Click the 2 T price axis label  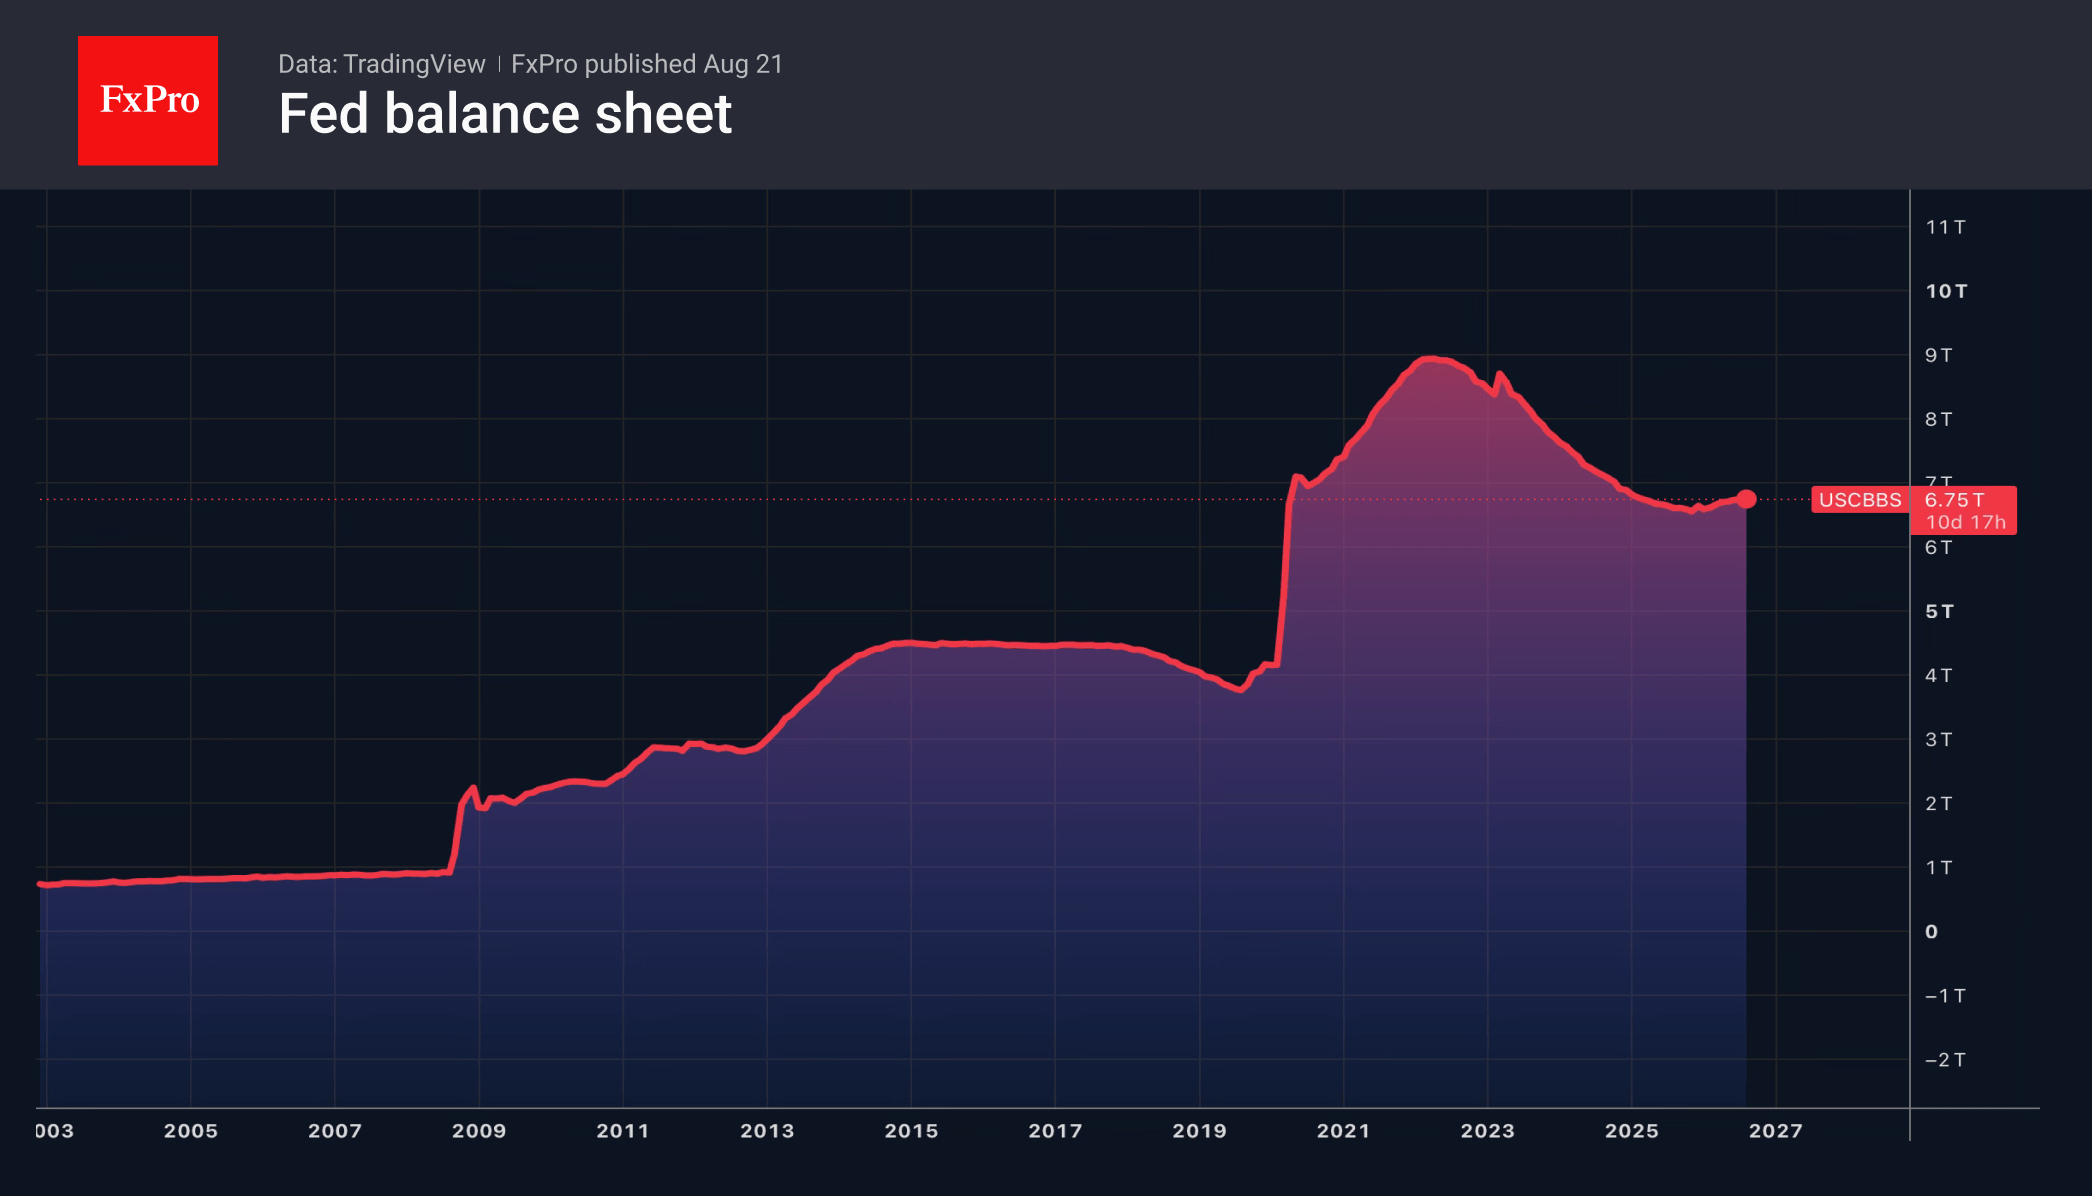click(1938, 803)
